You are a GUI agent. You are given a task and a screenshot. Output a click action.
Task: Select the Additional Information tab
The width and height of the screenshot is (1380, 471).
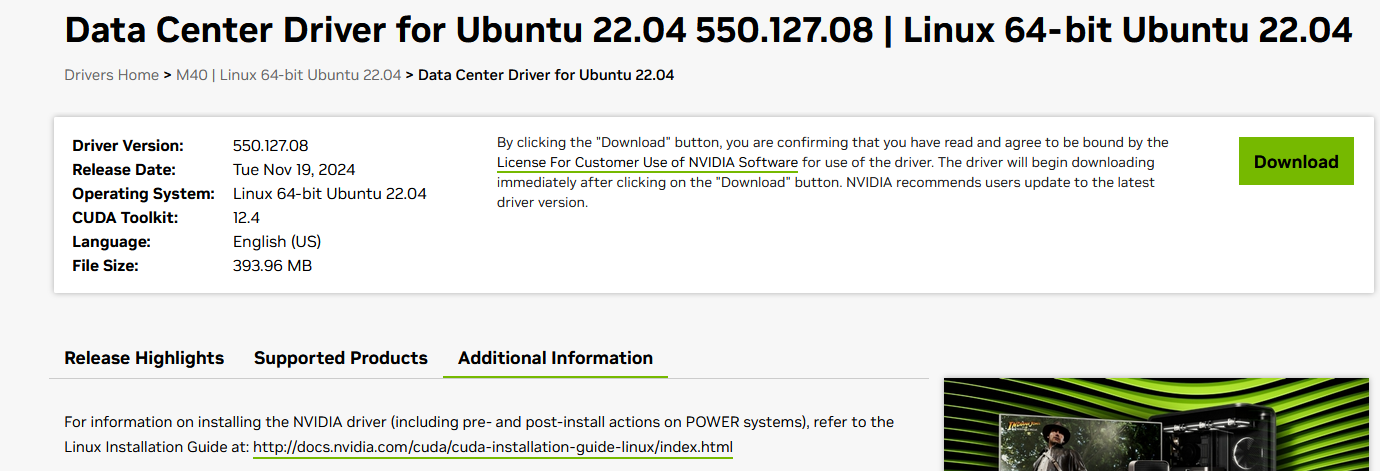[x=555, y=358]
